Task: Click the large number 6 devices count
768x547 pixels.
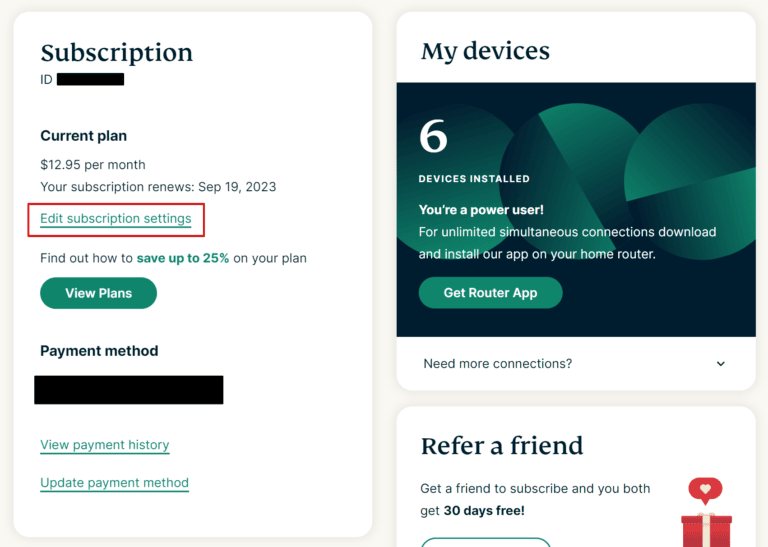Action: point(433,137)
